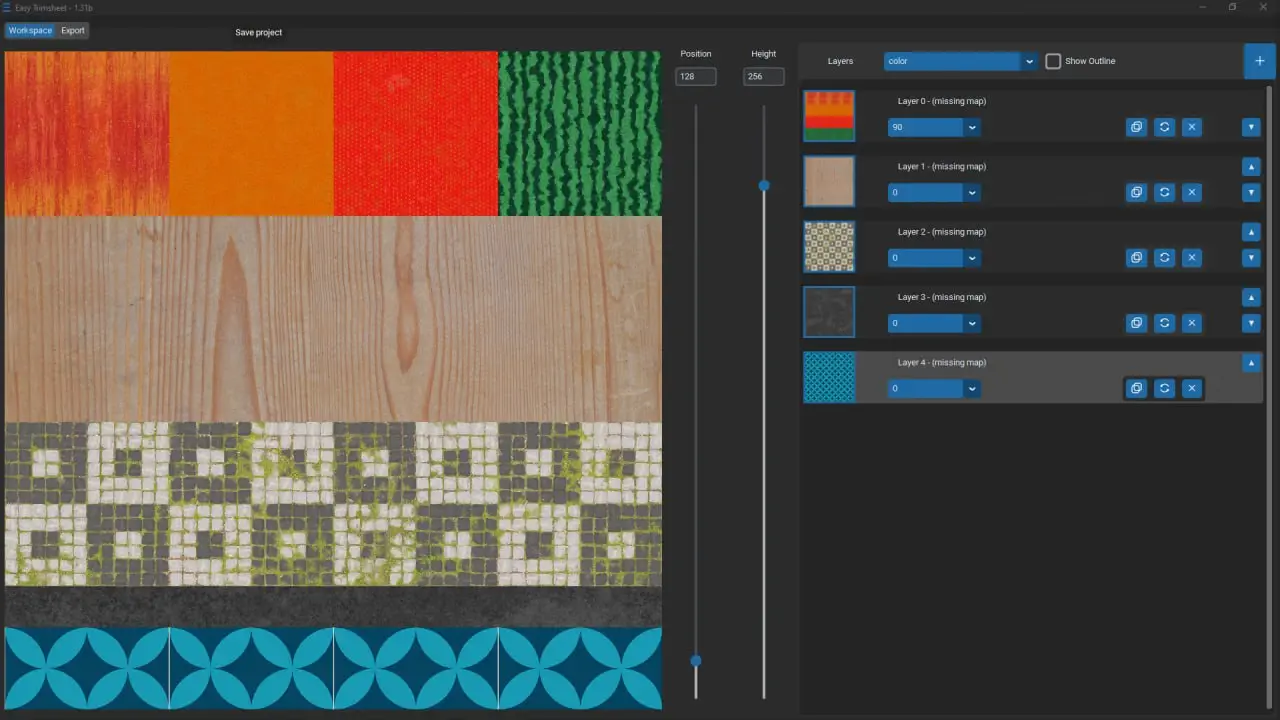Move Layer 4 up with the arrow

(x=1251, y=363)
